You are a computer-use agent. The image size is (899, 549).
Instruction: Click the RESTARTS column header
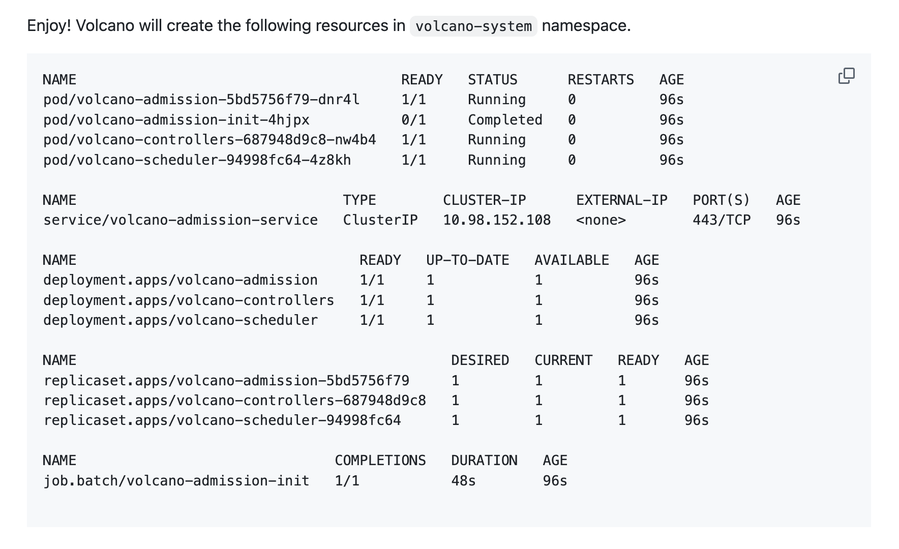[x=600, y=80]
